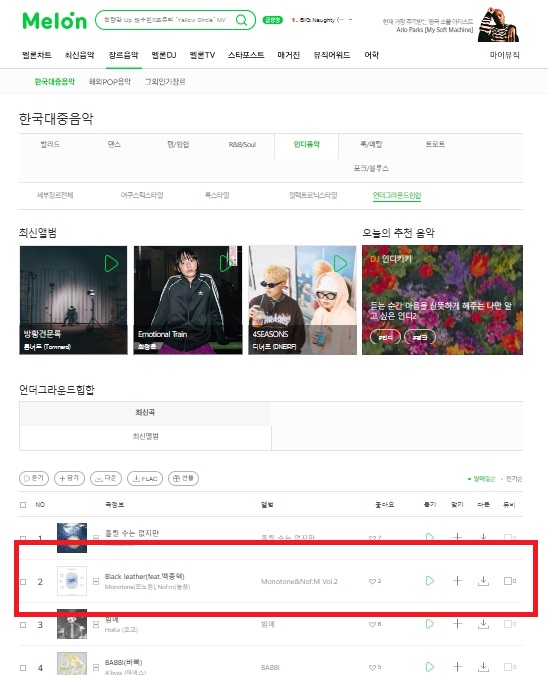548x675 pixels.
Task: Open music video icon for Black leather
Action: coord(510,581)
